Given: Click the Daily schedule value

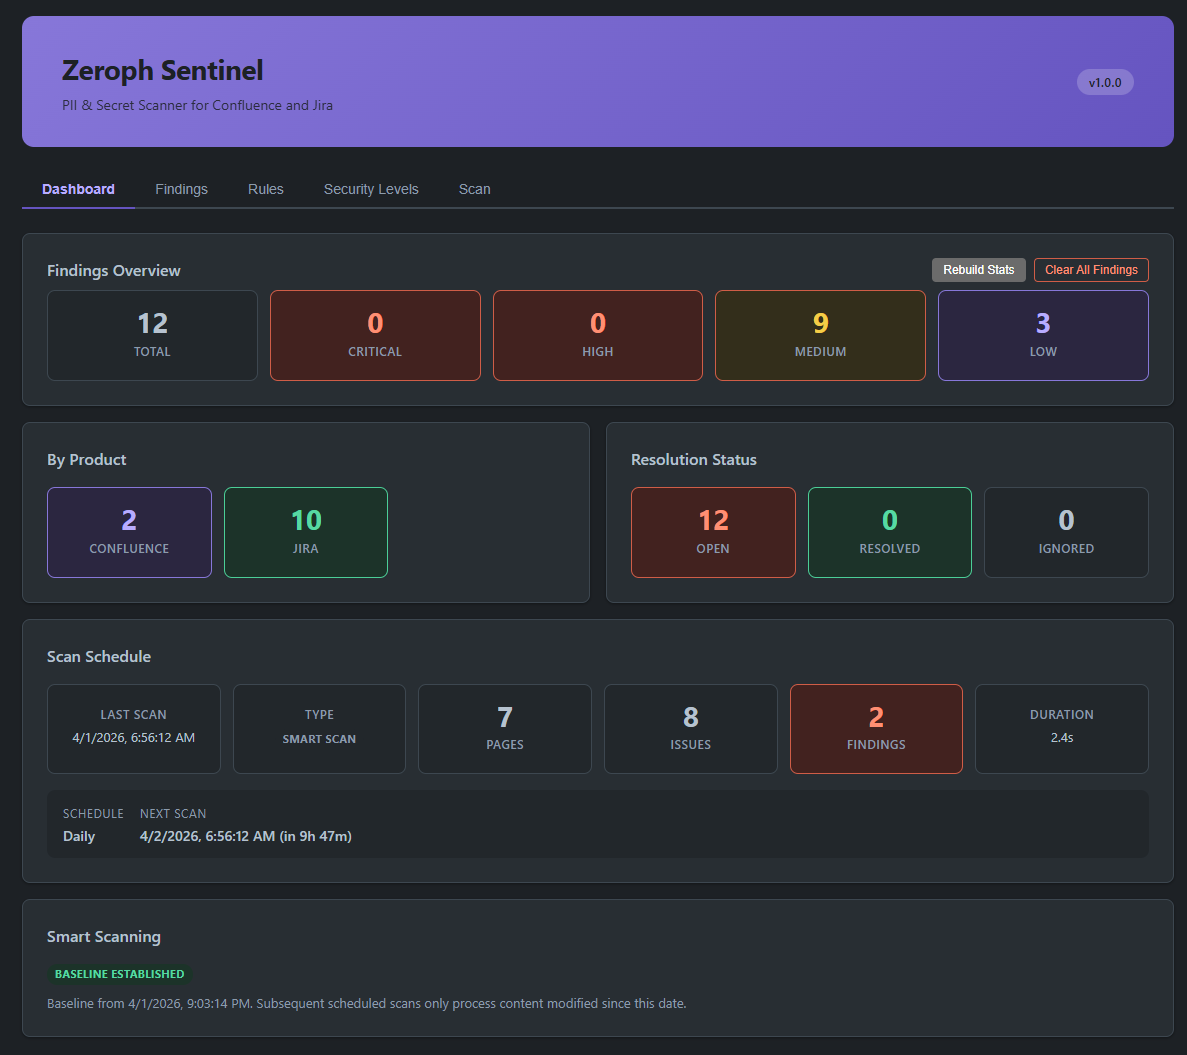Looking at the screenshot, I should pos(79,836).
